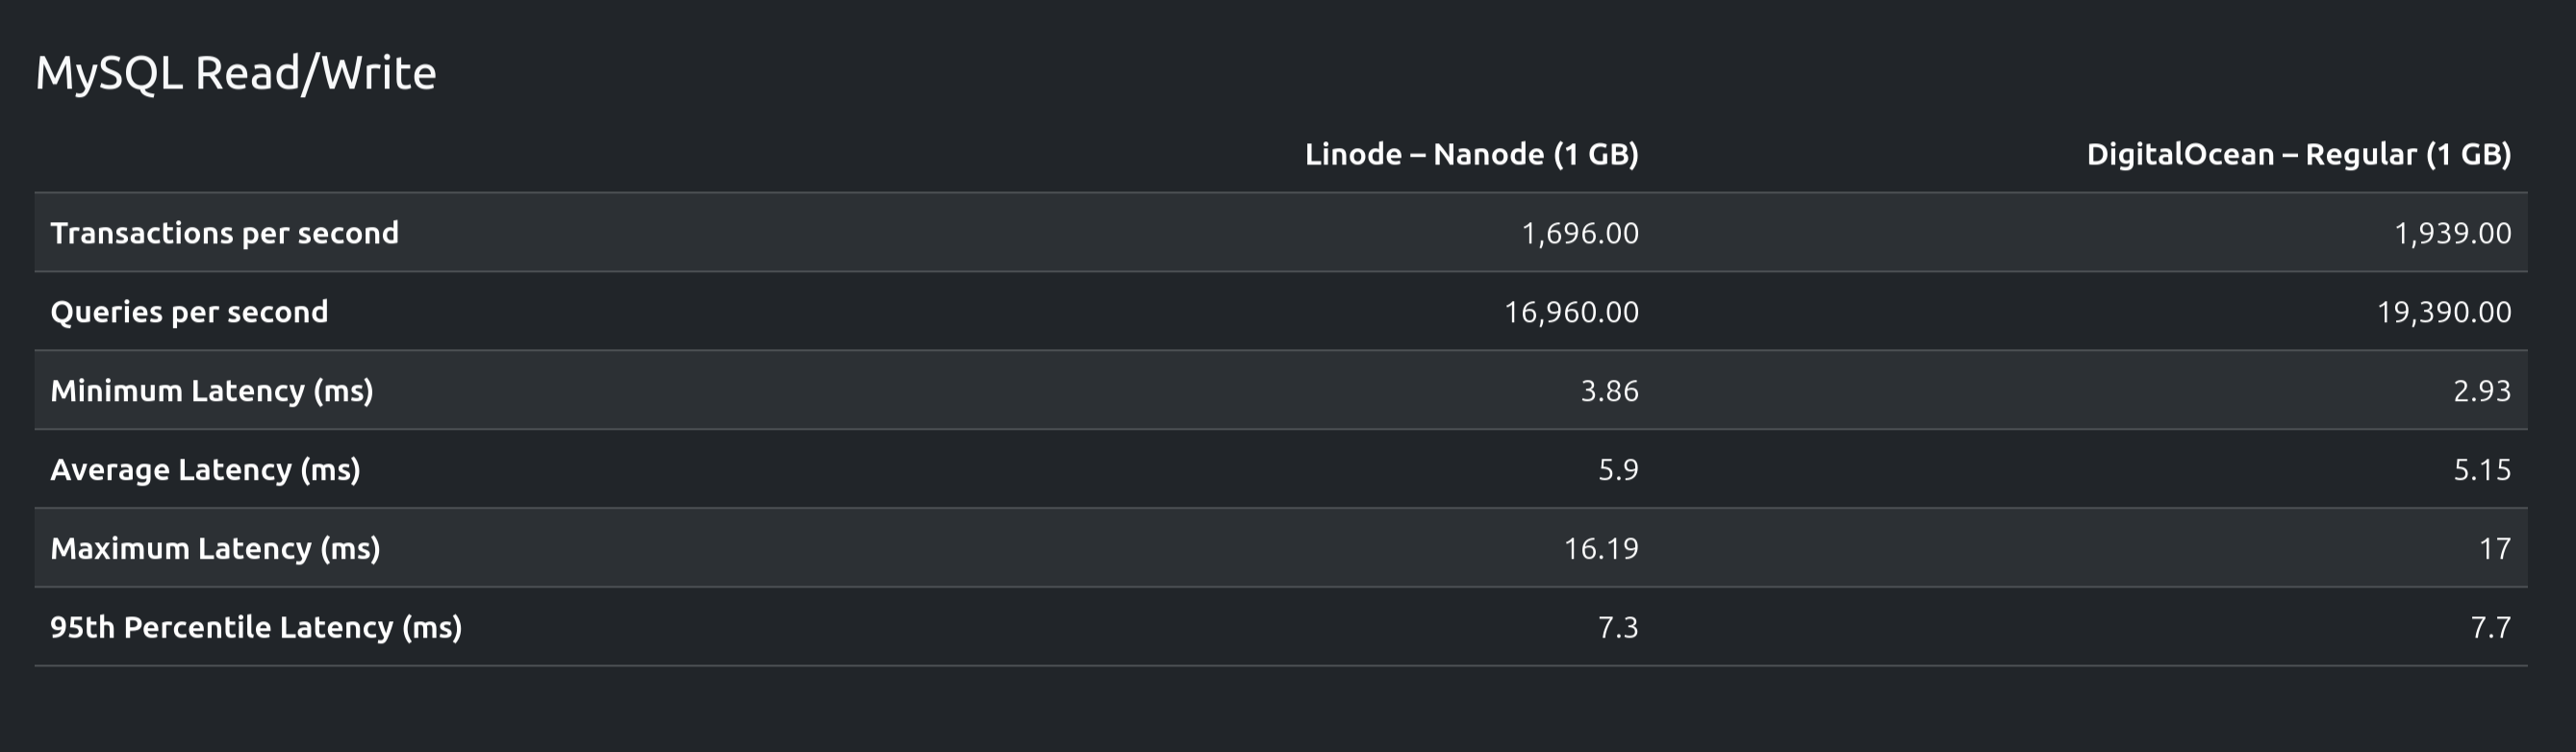This screenshot has height=752, width=2576.
Task: Select the Linode maximum latency 16.19
Action: pos(1601,548)
